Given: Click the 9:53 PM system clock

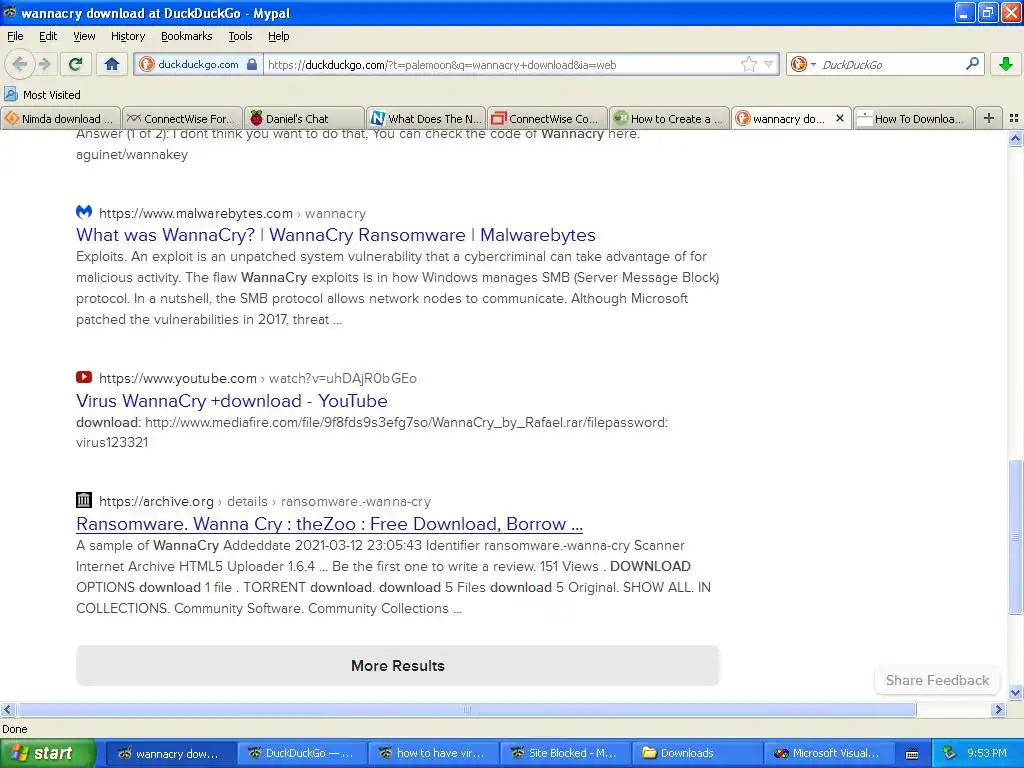Looking at the screenshot, I should (987, 753).
